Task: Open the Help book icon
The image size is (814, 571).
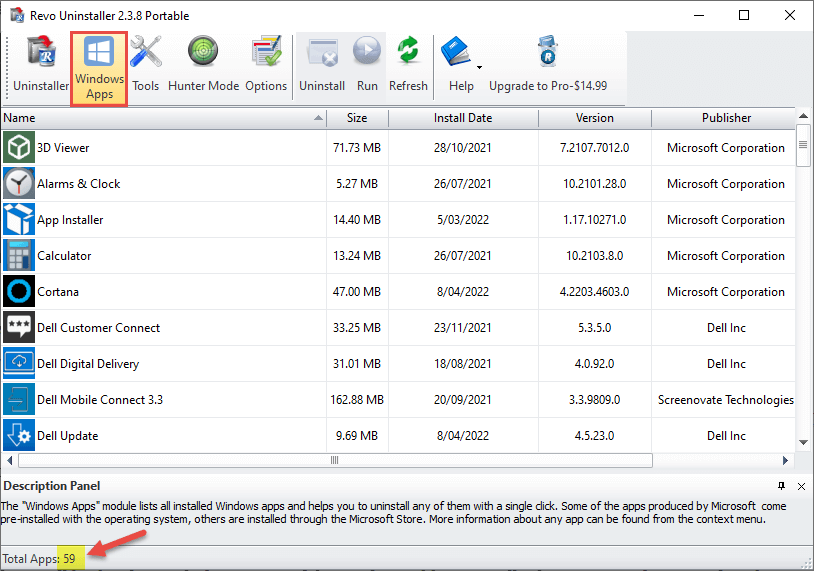Action: coord(456,52)
